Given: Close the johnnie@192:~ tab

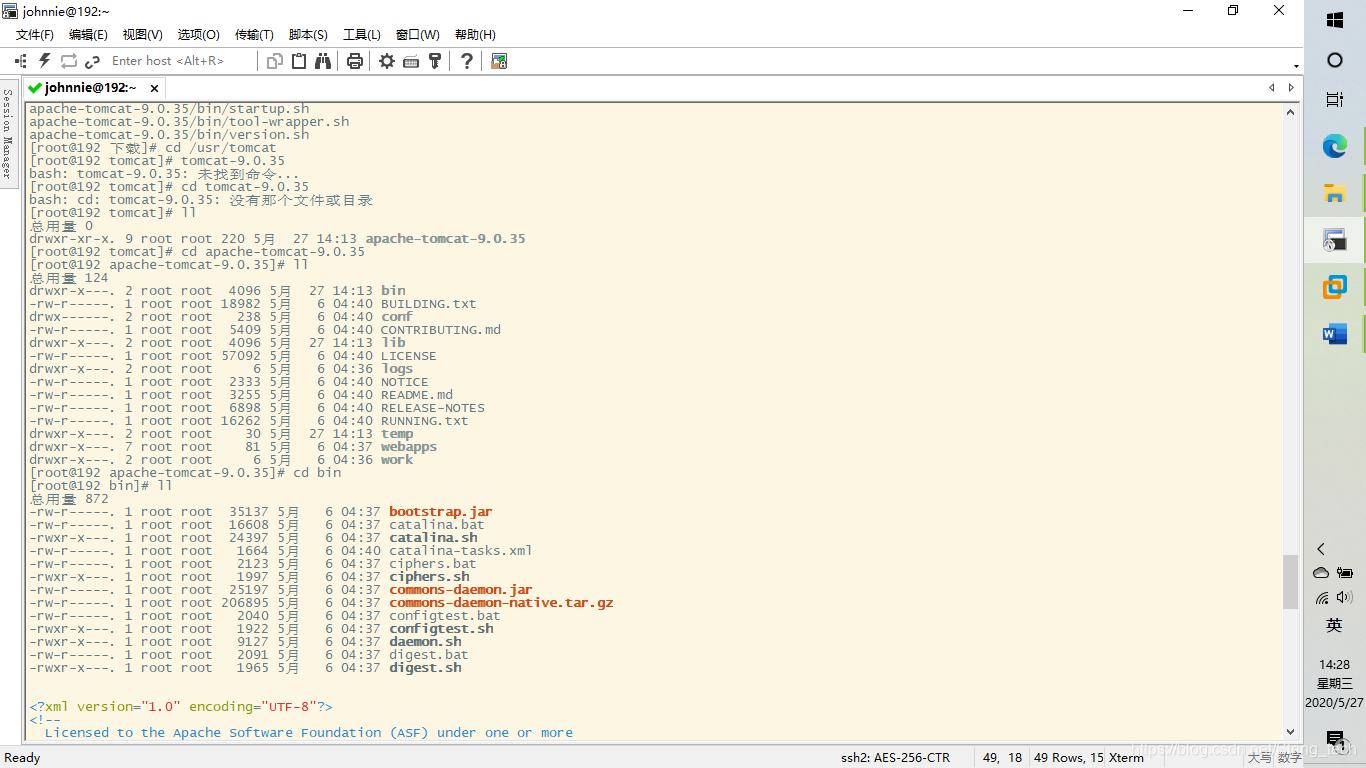Looking at the screenshot, I should pyautogui.click(x=154, y=89).
